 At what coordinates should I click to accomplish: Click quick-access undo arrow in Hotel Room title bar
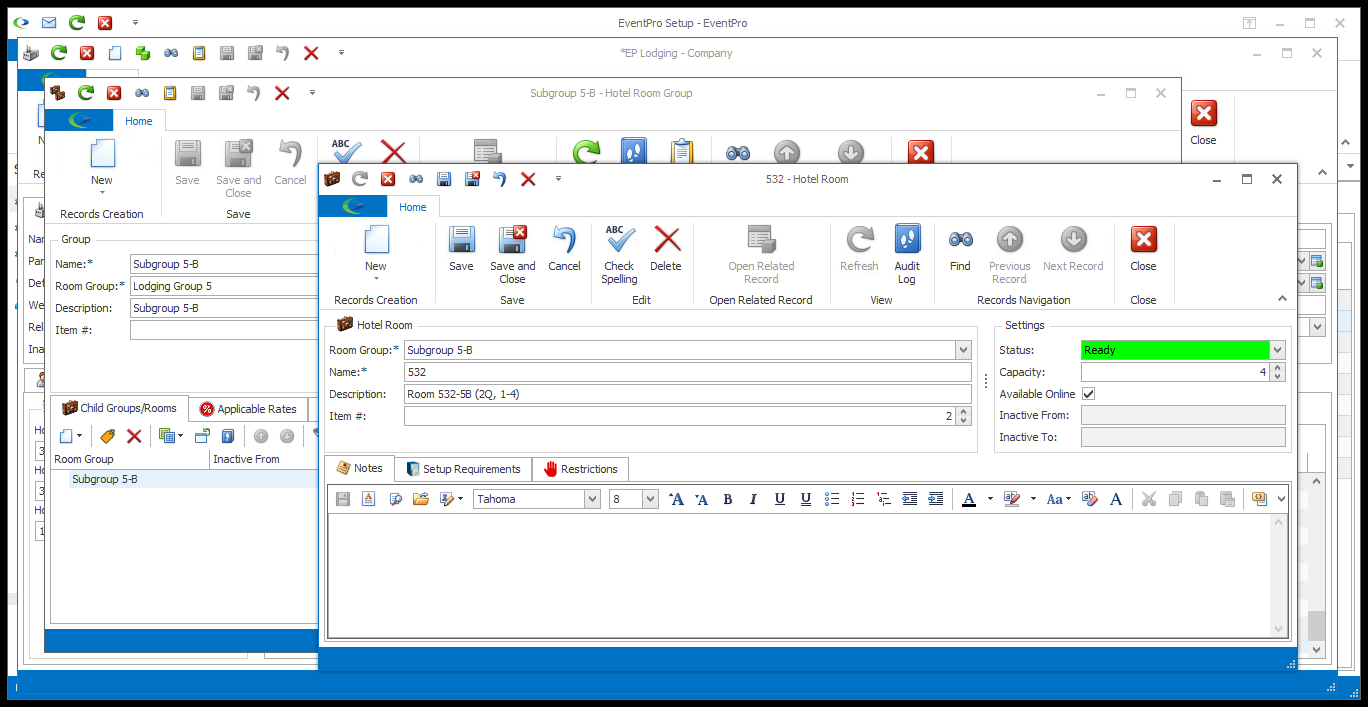[500, 179]
